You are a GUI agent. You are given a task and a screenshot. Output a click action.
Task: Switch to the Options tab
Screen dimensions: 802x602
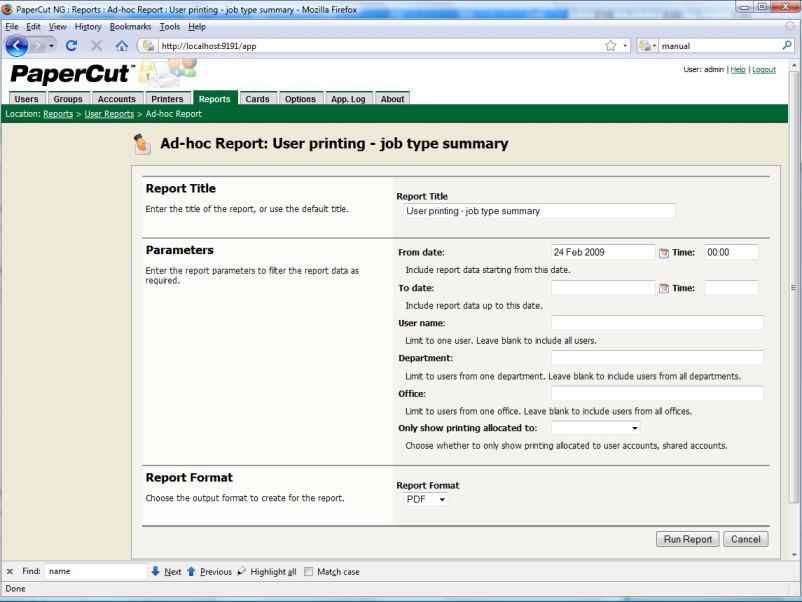click(x=300, y=99)
